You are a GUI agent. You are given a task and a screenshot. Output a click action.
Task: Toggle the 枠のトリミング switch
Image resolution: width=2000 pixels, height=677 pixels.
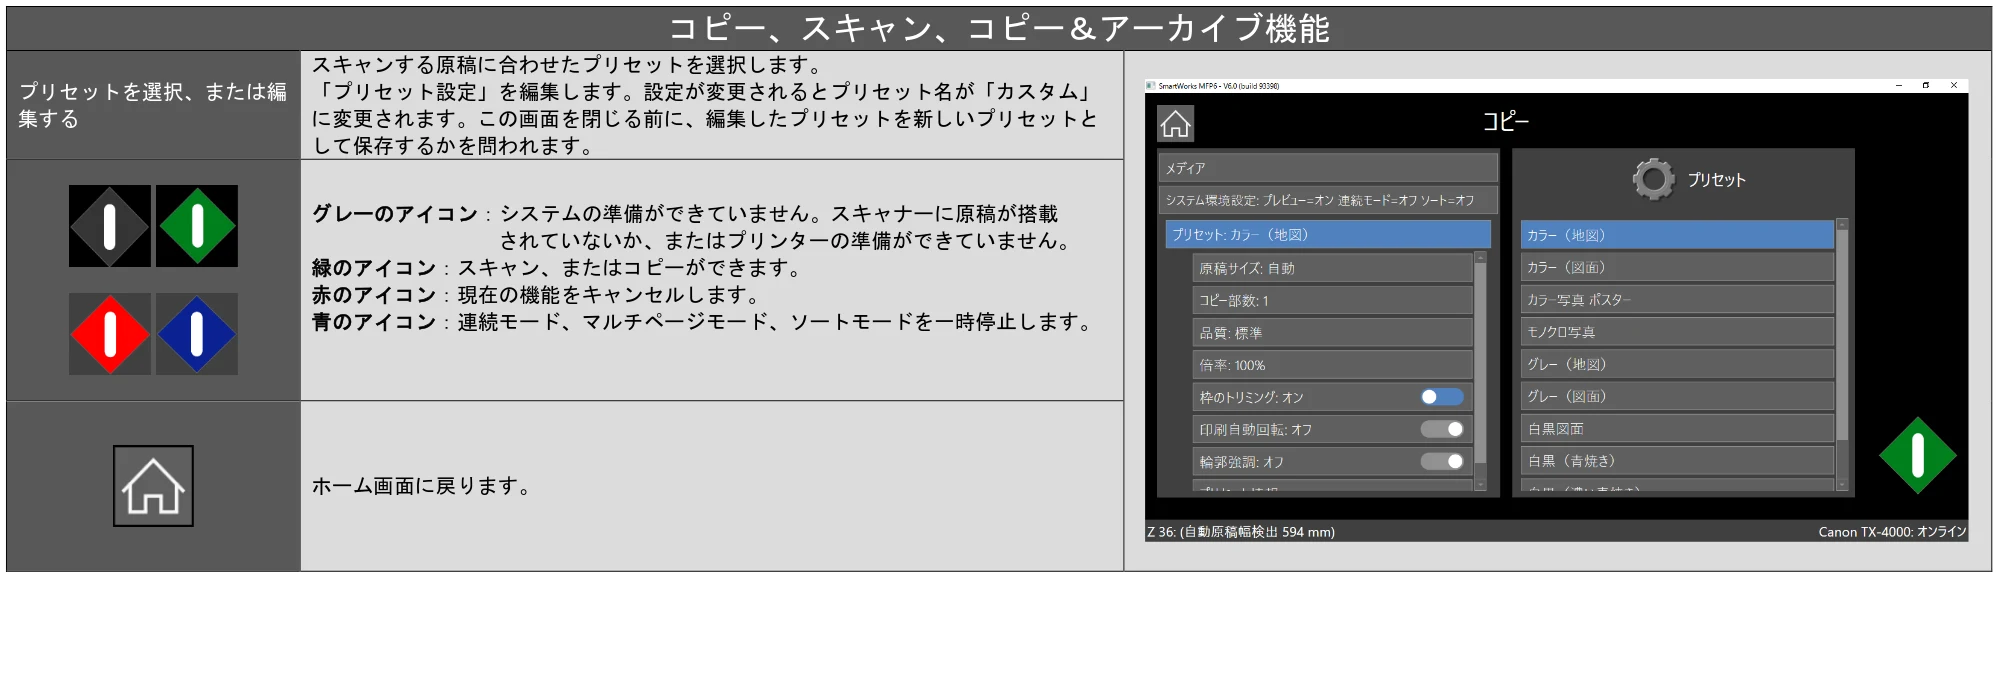pyautogui.click(x=1442, y=397)
